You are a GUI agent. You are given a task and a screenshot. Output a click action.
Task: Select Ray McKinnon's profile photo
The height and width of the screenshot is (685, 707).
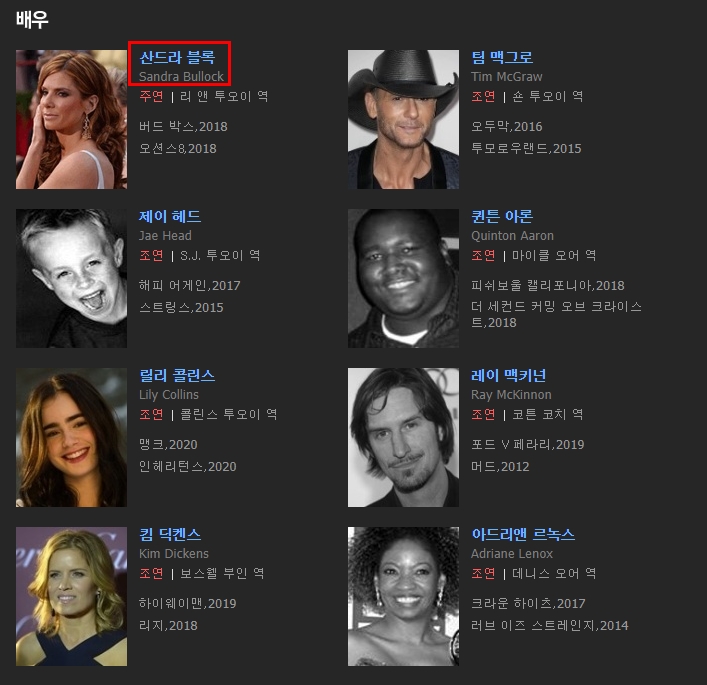click(x=403, y=437)
